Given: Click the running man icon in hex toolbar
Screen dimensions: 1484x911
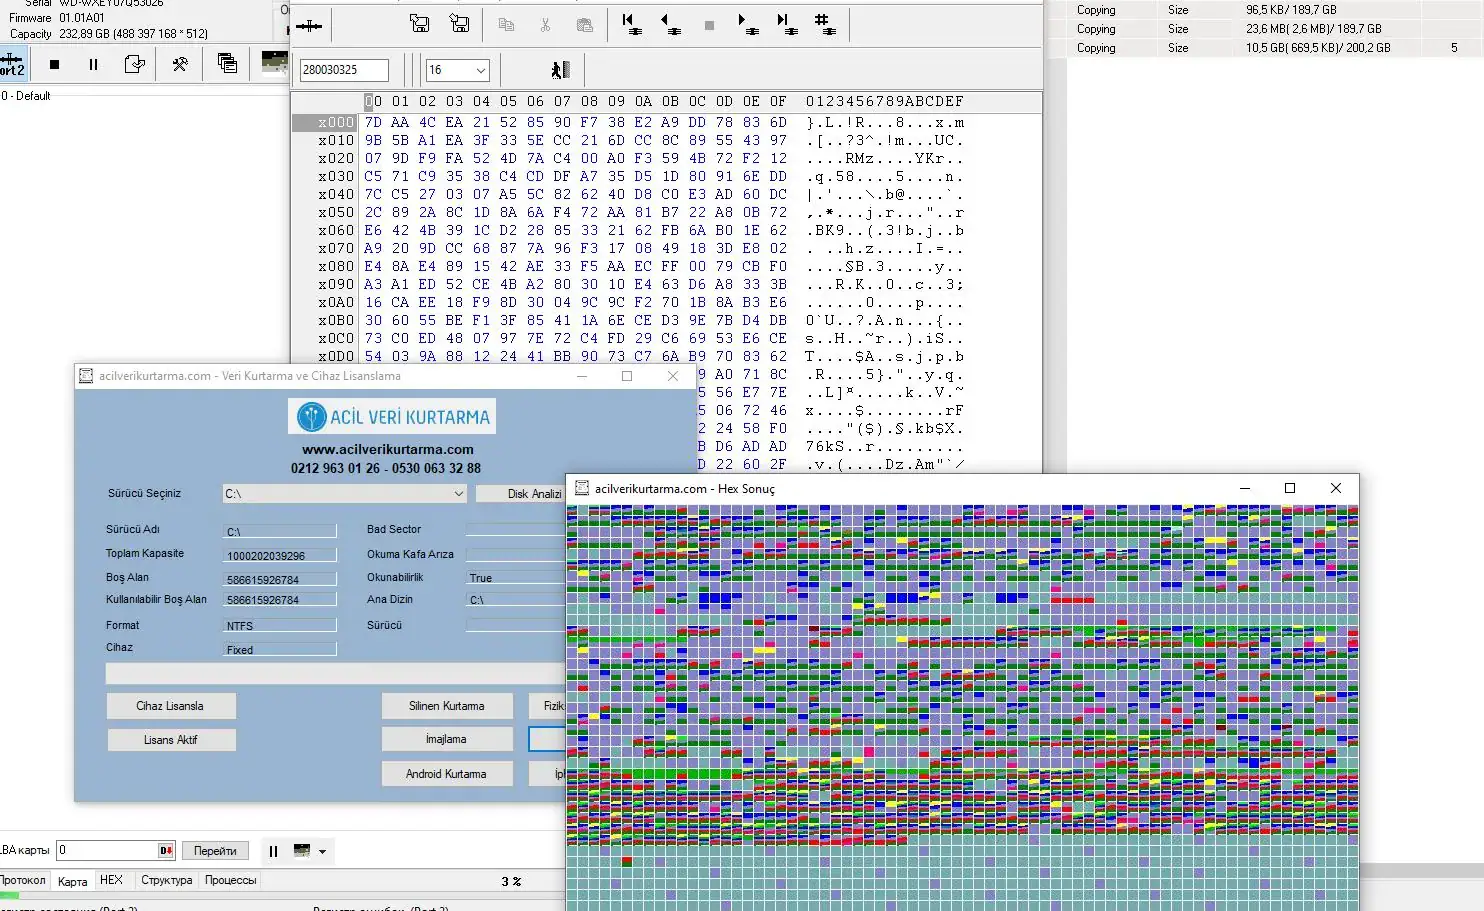Looking at the screenshot, I should [560, 70].
